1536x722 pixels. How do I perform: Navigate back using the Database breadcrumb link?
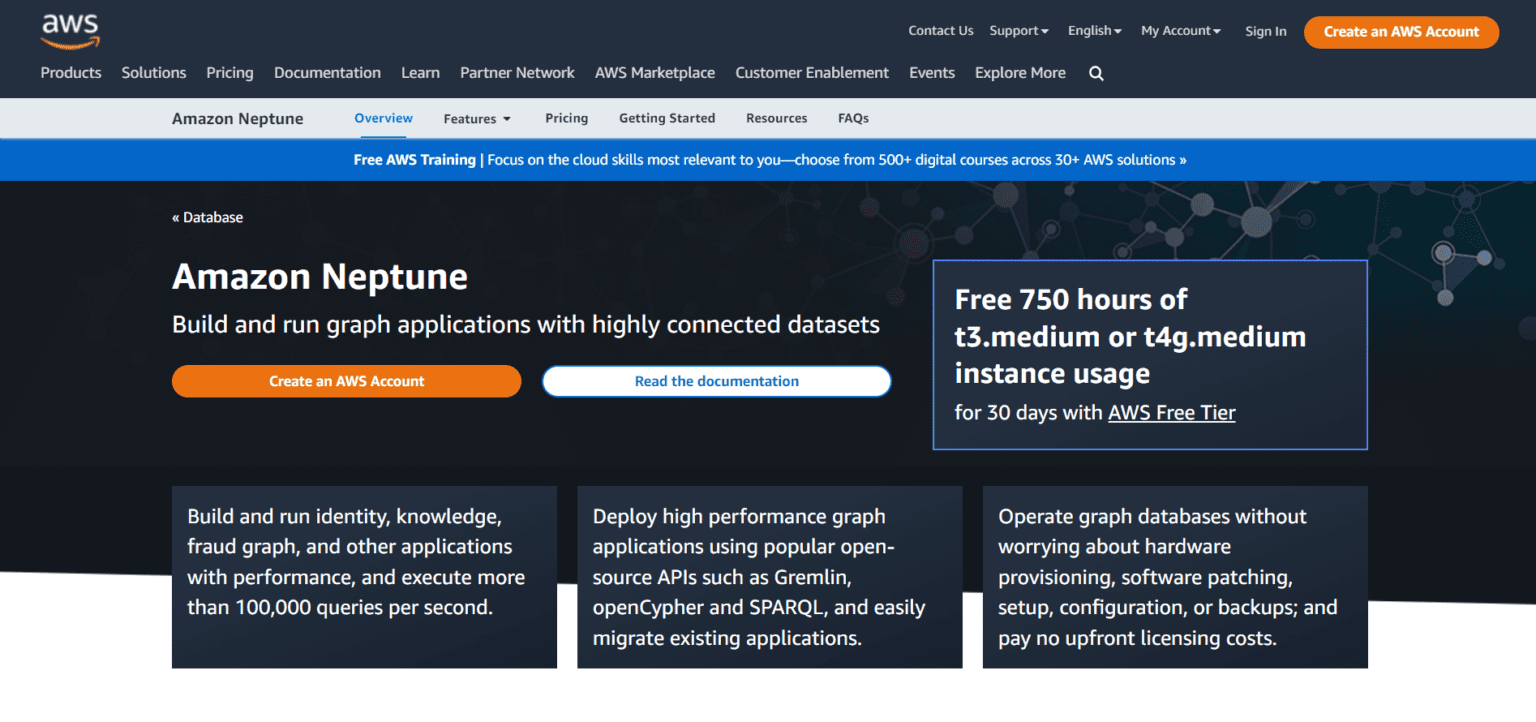point(207,217)
